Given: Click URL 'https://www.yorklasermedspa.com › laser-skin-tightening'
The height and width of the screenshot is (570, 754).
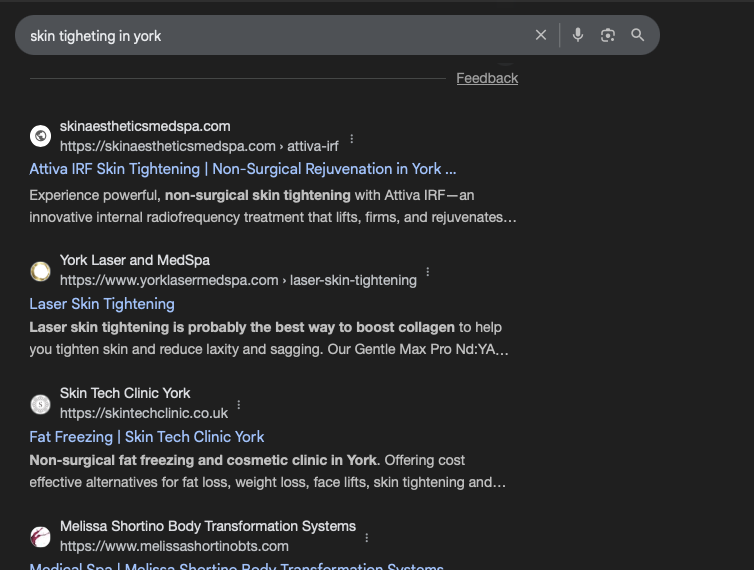Looking at the screenshot, I should click(x=238, y=280).
